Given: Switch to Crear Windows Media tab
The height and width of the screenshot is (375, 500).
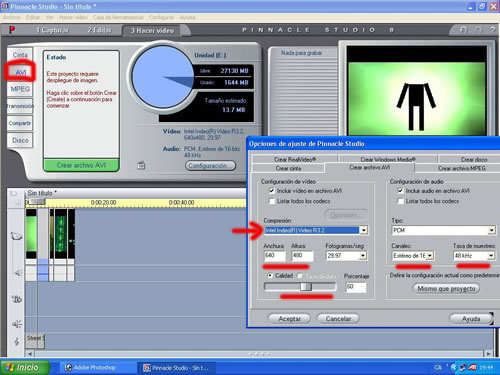Looking at the screenshot, I should coord(388,159).
